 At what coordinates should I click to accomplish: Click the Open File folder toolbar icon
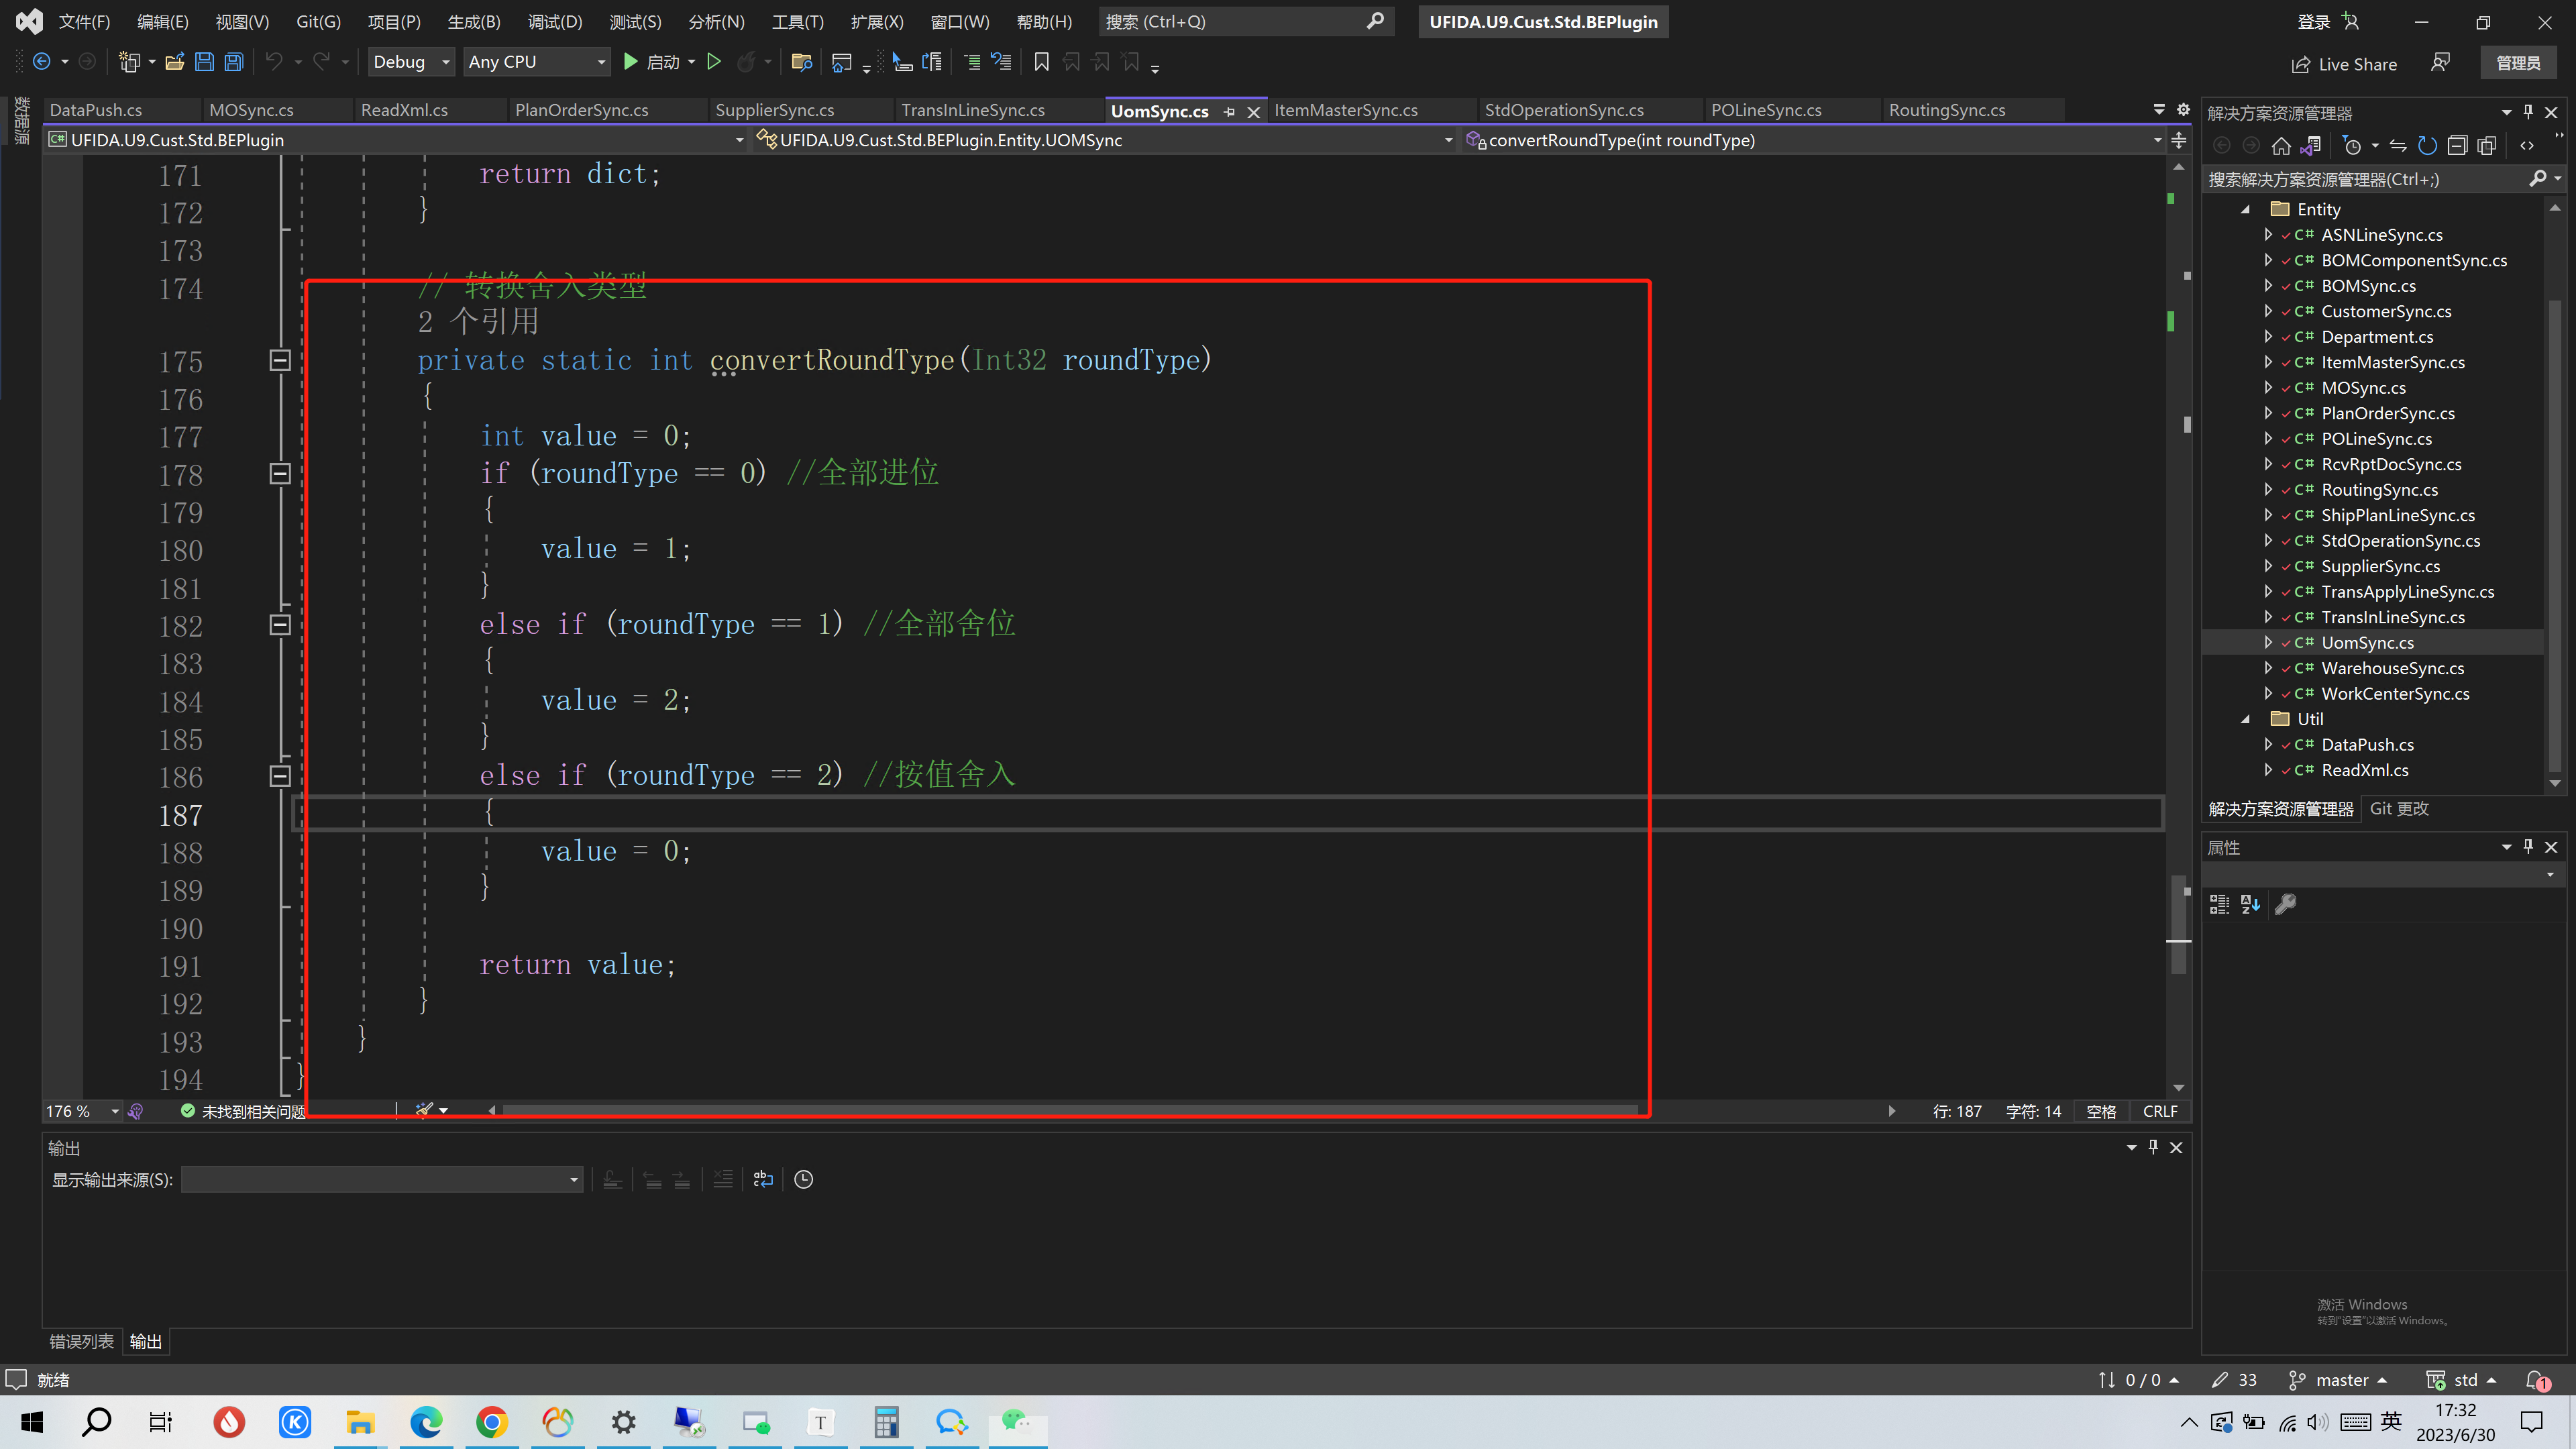[174, 62]
